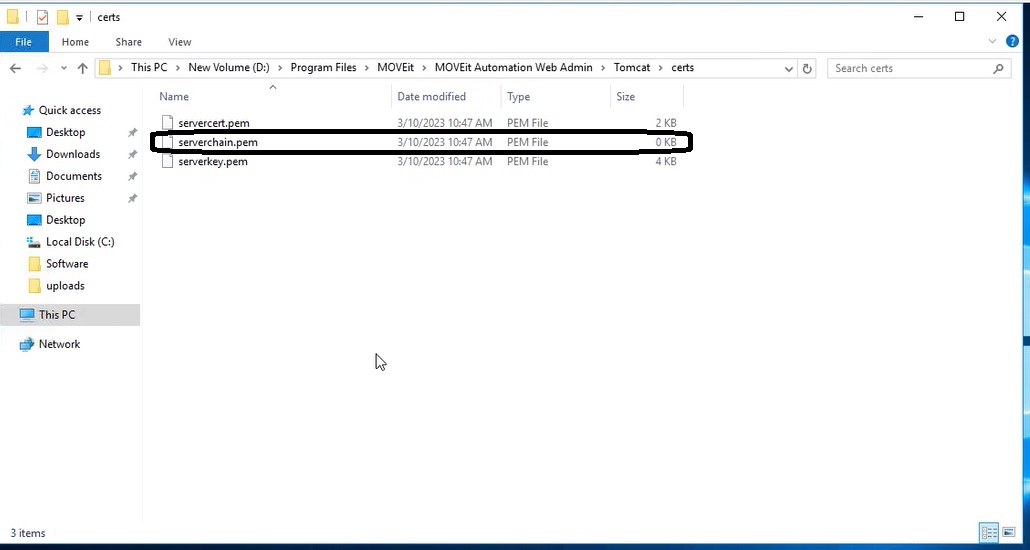Click servercert.pem file icon
This screenshot has width=1030, height=550.
coord(167,123)
